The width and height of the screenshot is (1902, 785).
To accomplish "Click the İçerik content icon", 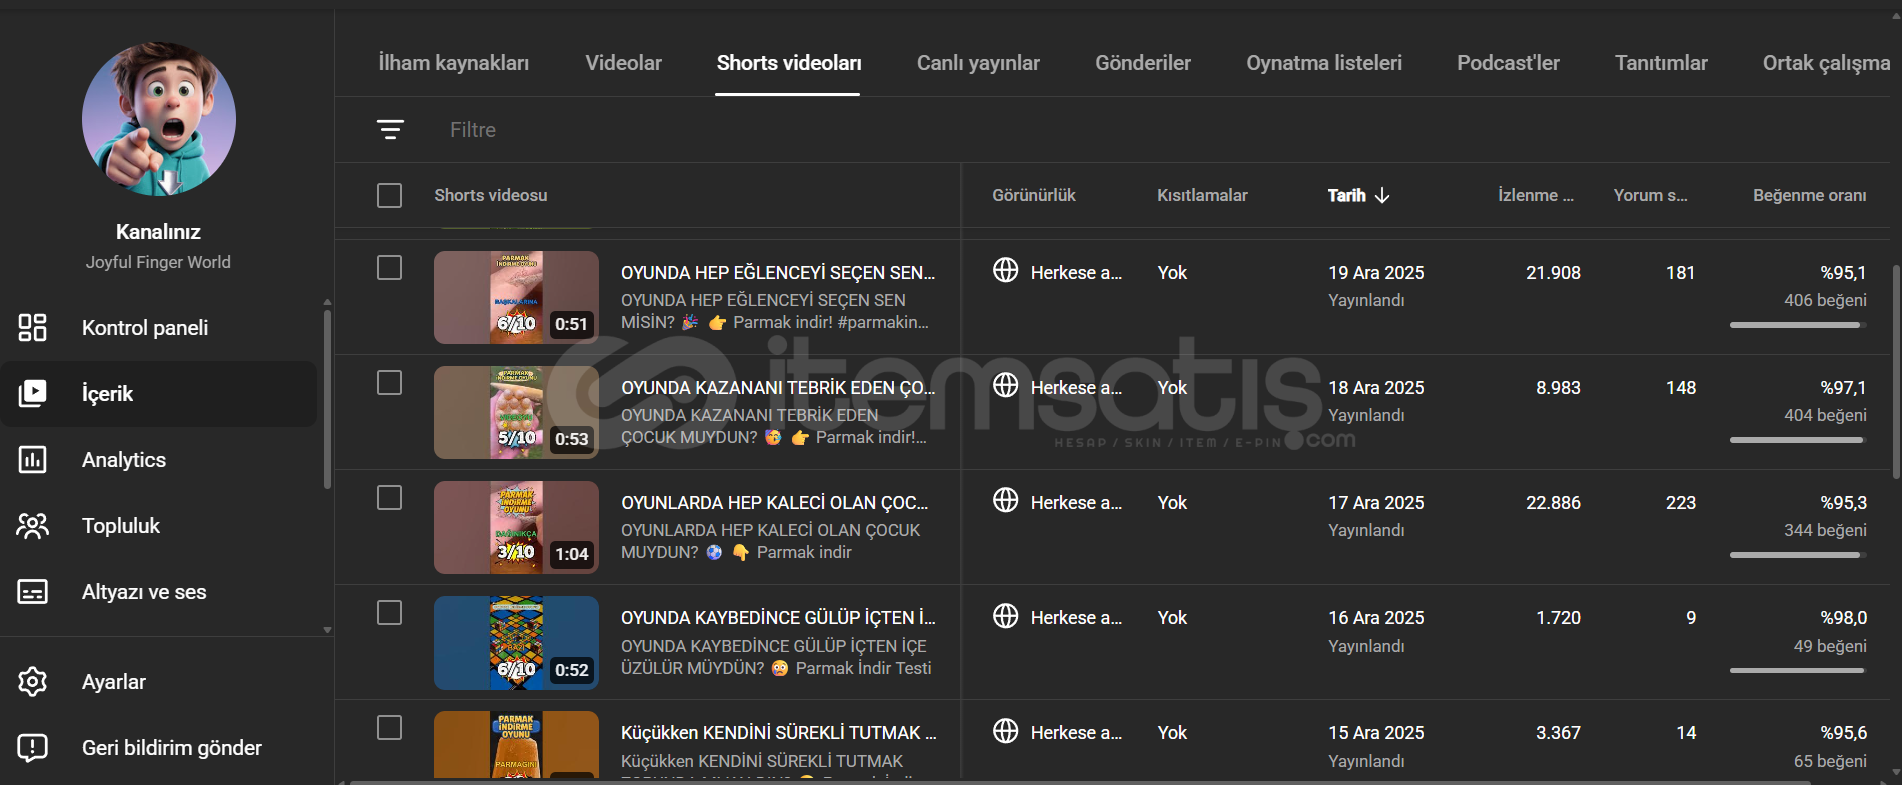I will (32, 393).
